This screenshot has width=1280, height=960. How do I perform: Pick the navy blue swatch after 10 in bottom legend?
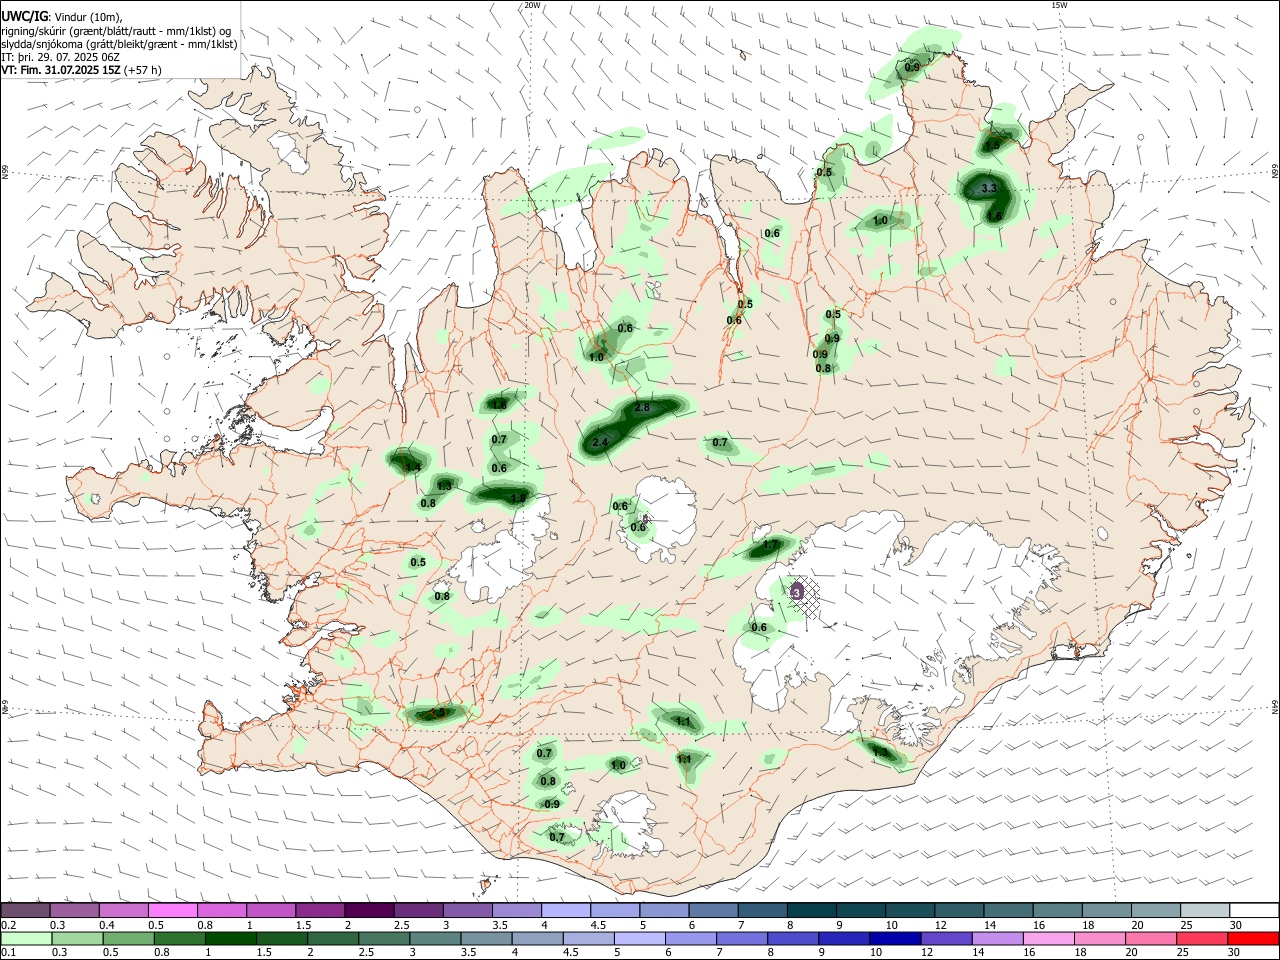click(894, 938)
